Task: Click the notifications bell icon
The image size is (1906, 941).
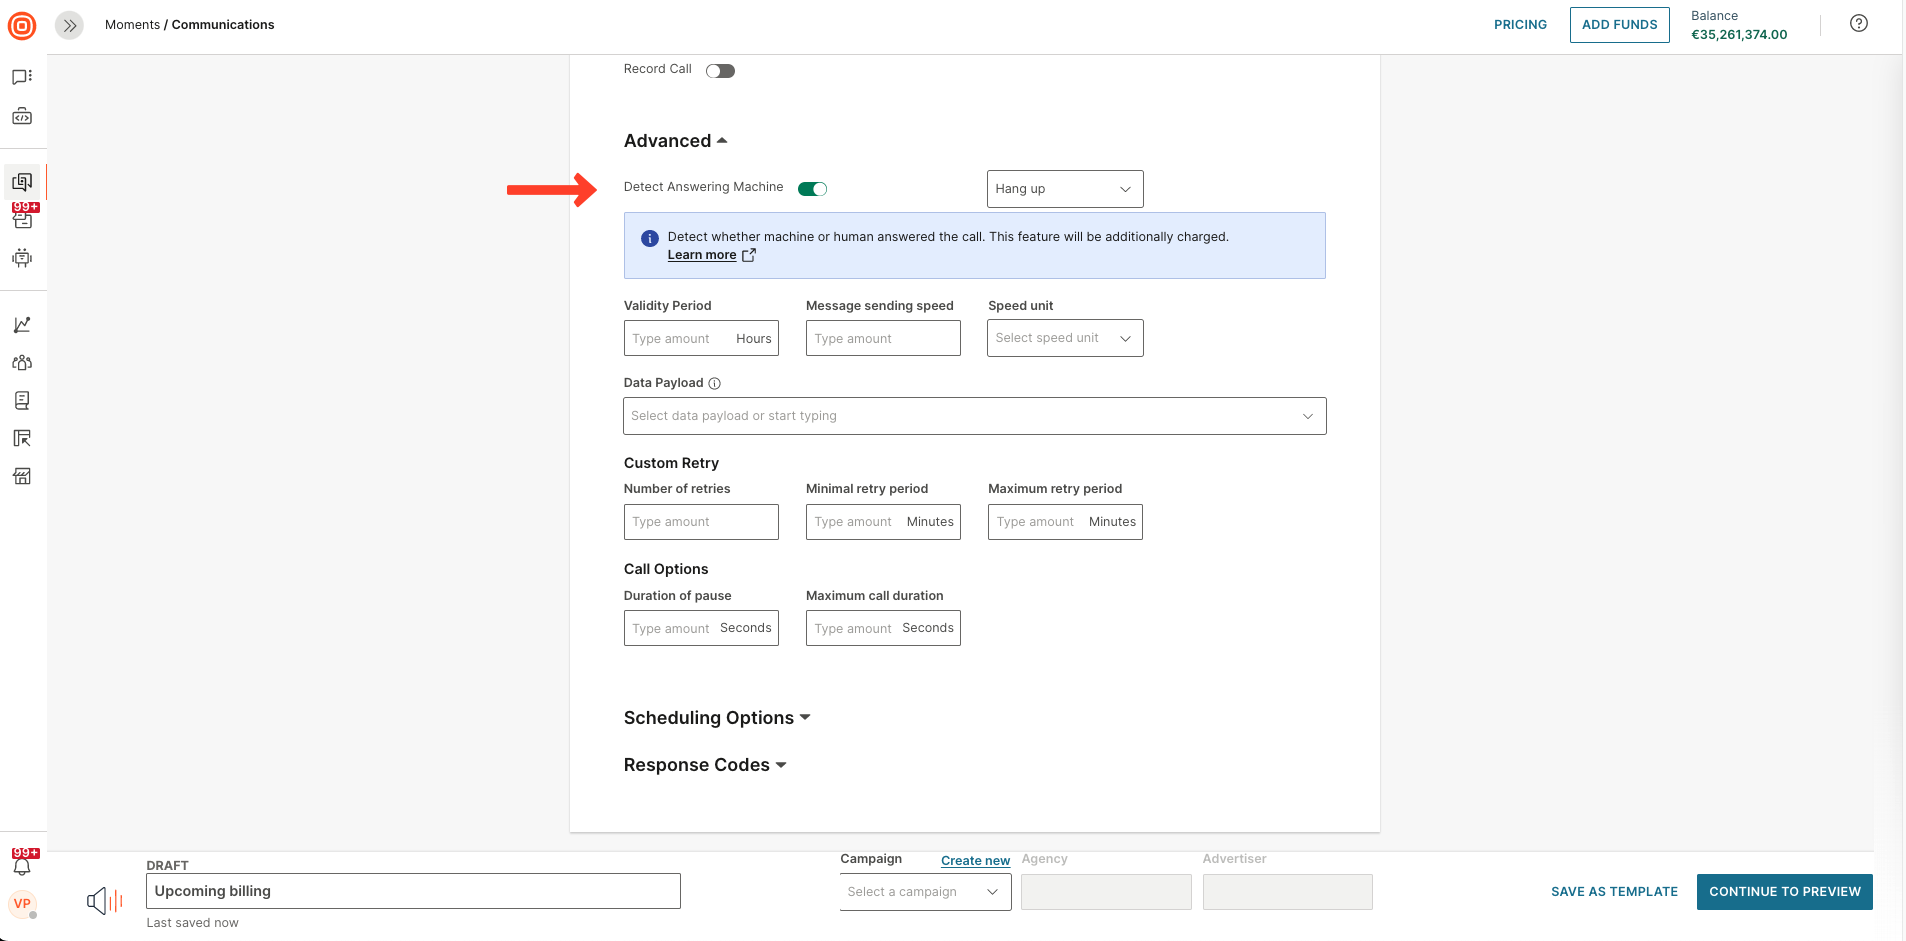Action: pyautogui.click(x=22, y=865)
